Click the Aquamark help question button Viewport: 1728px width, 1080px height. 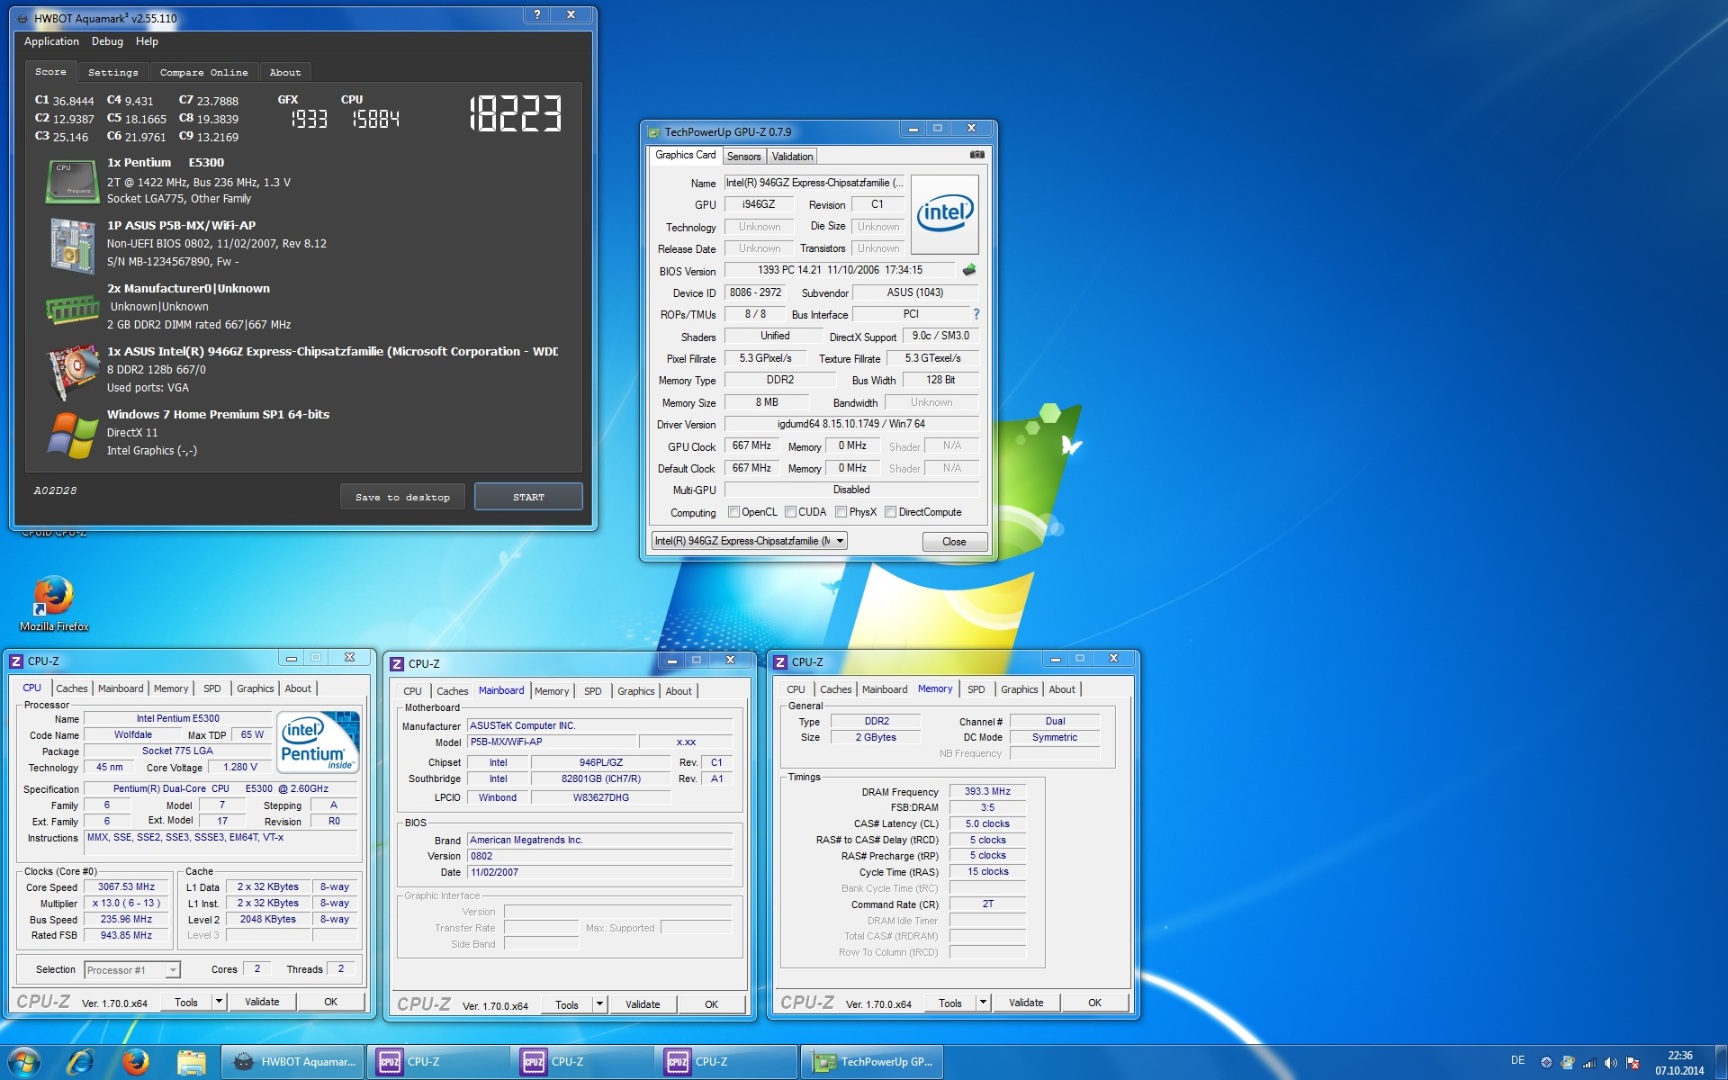(538, 15)
